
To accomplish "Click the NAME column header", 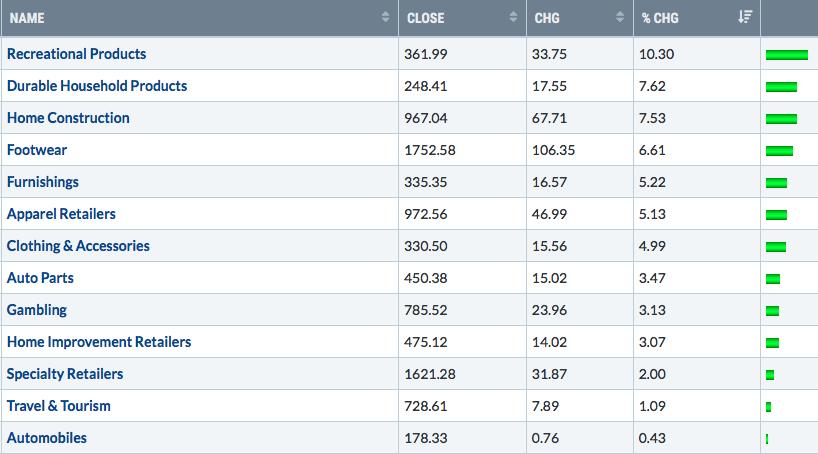I will (x=27, y=18).
